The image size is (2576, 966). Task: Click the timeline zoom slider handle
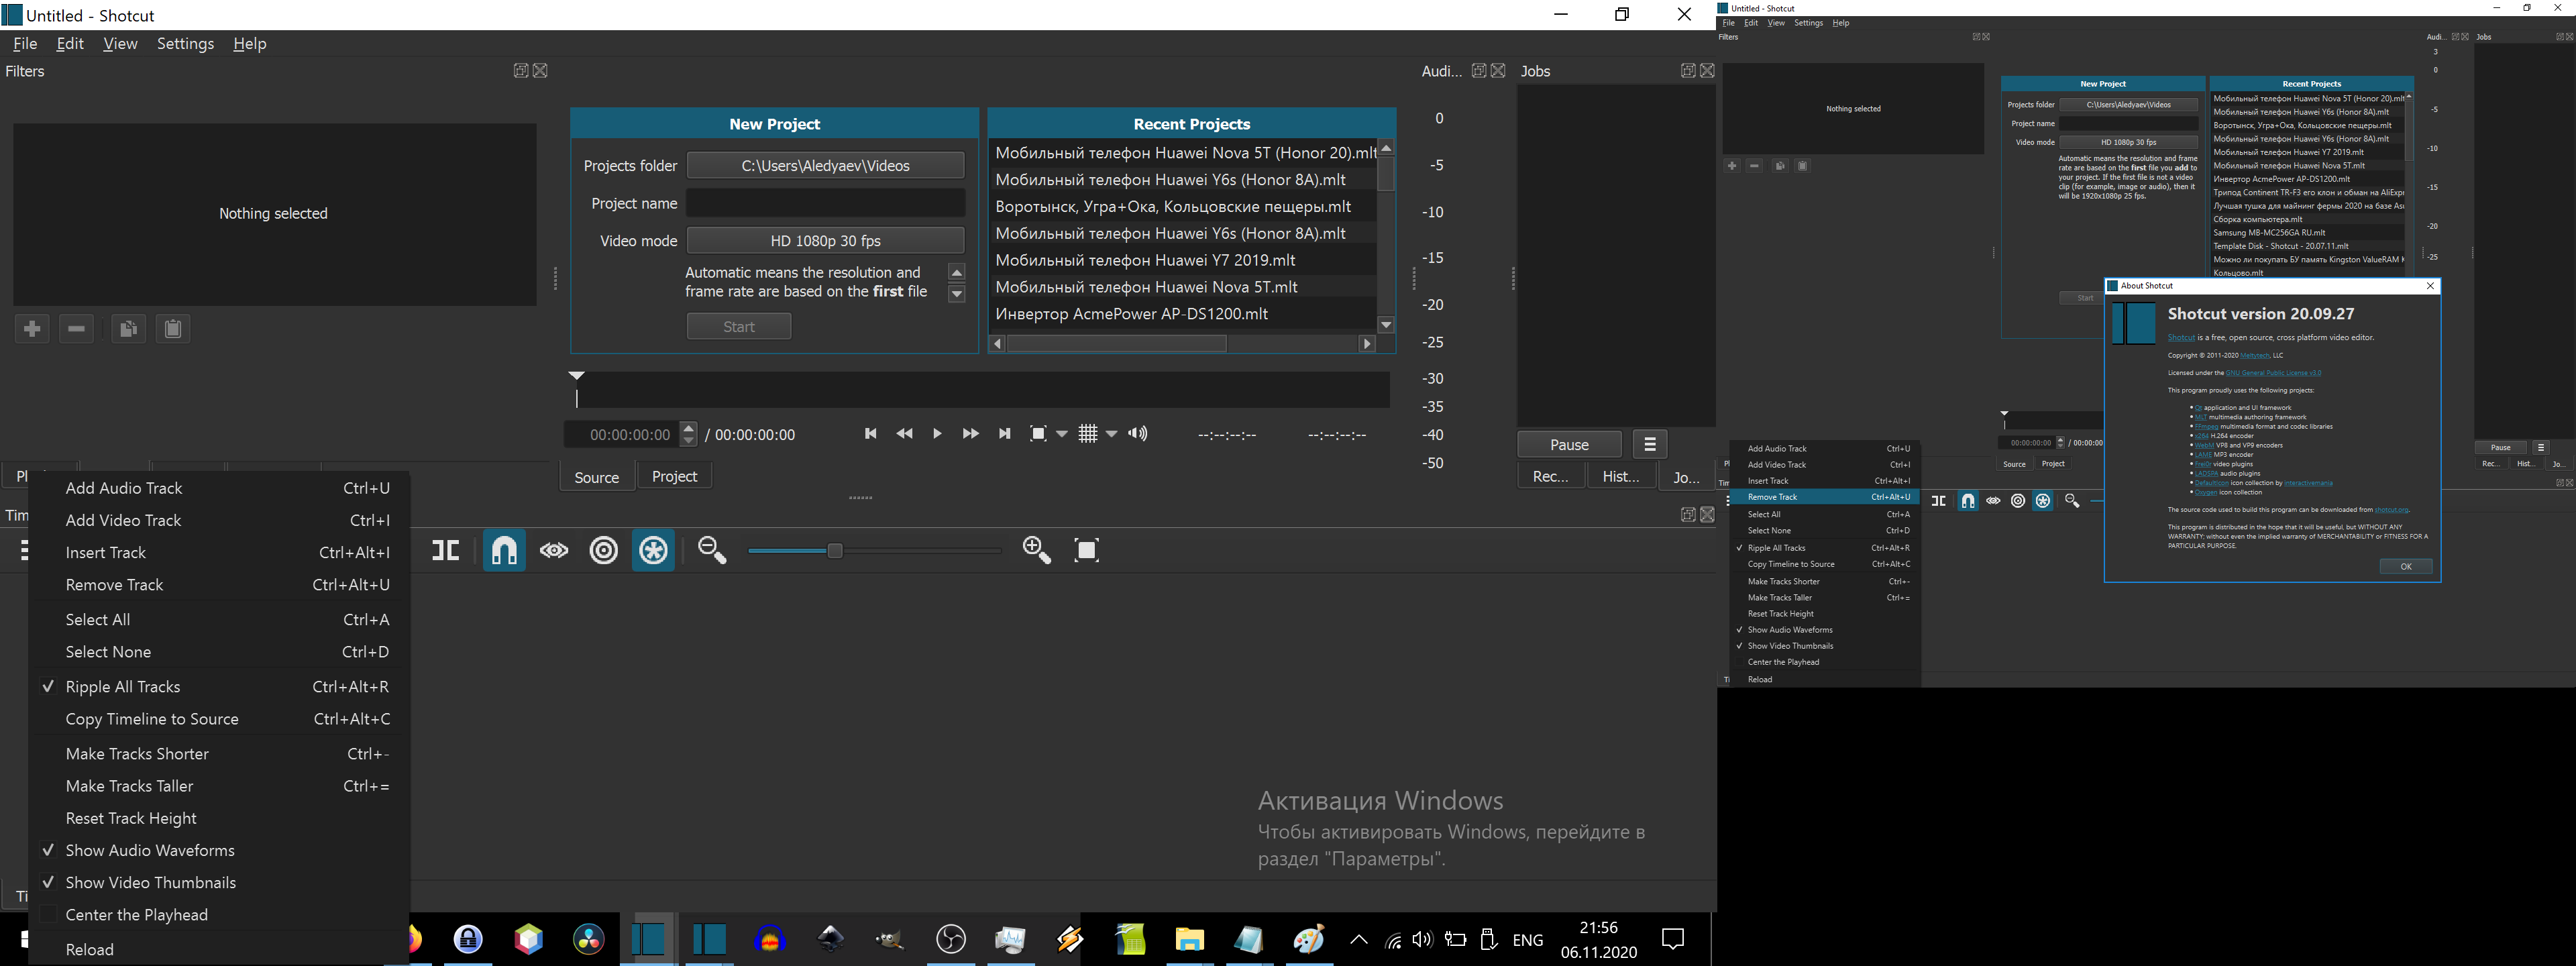835,550
